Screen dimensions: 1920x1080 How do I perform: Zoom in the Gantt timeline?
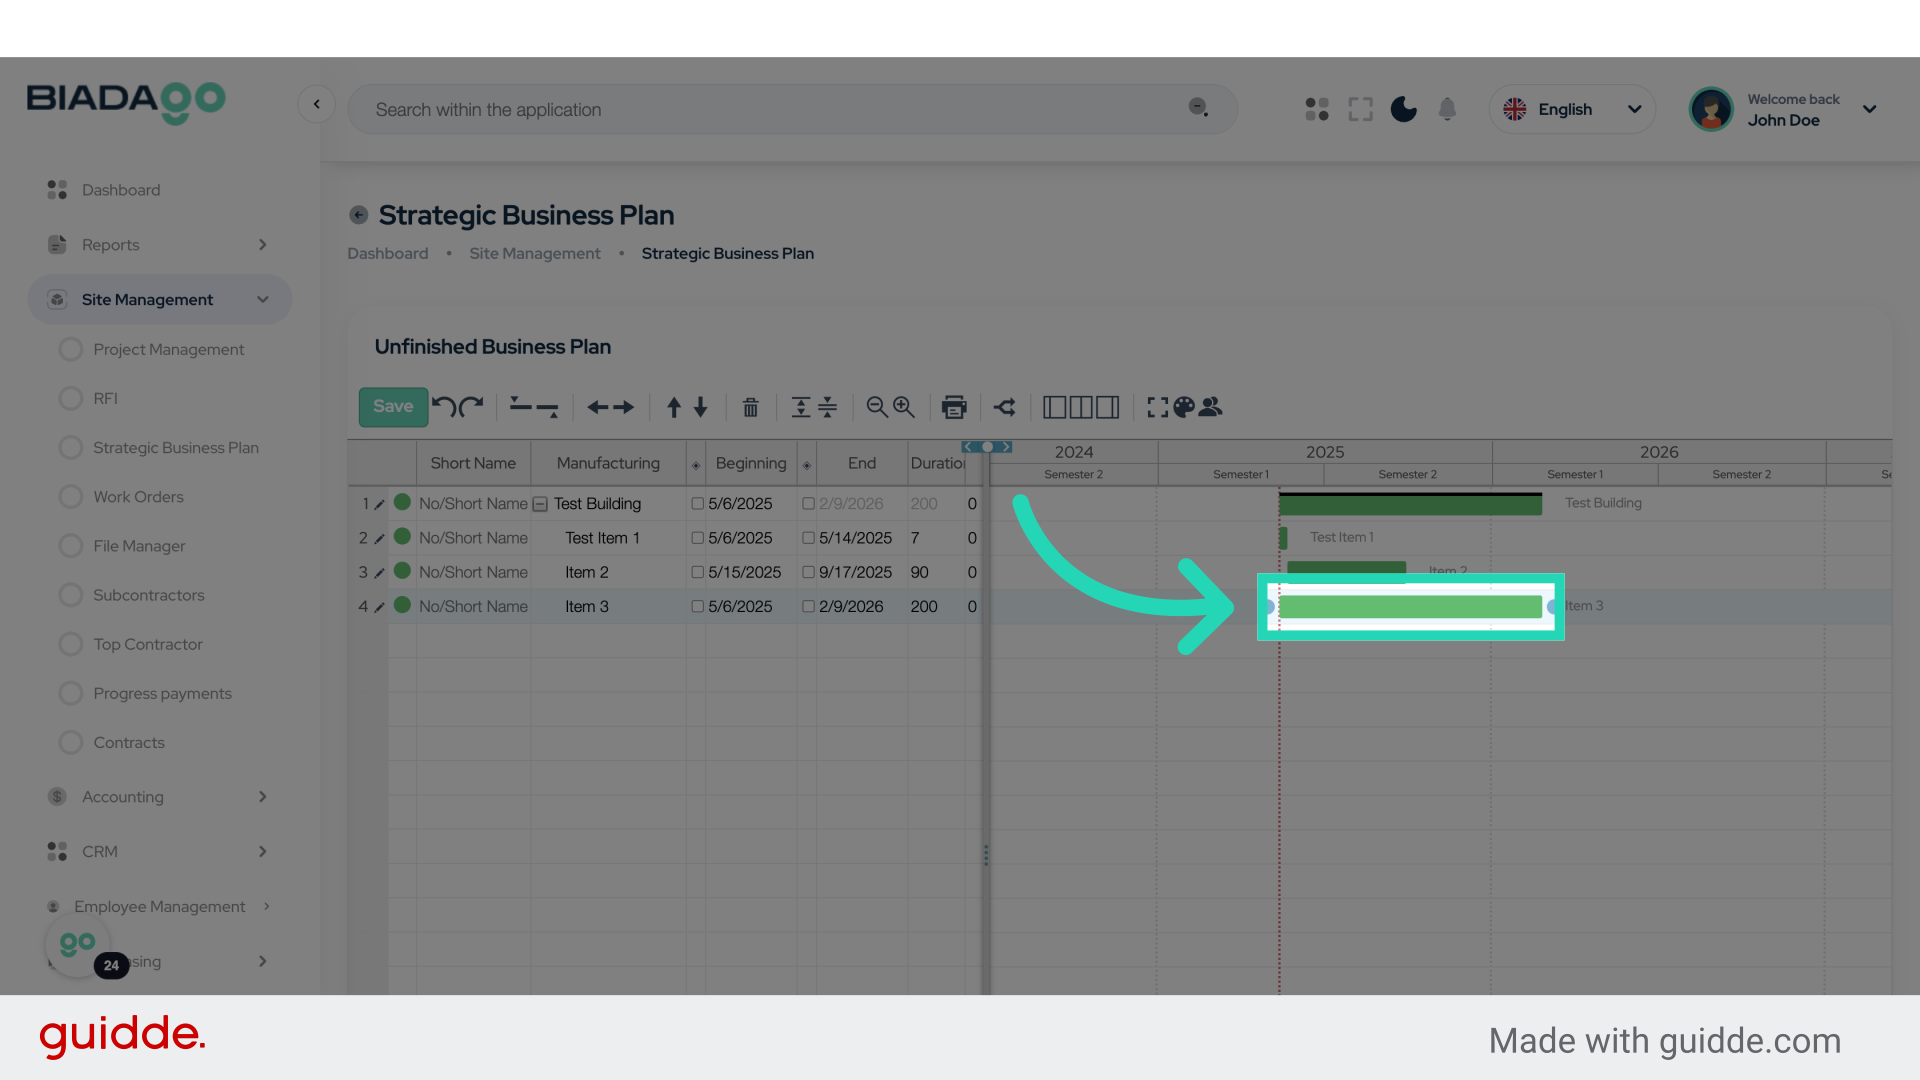point(904,407)
